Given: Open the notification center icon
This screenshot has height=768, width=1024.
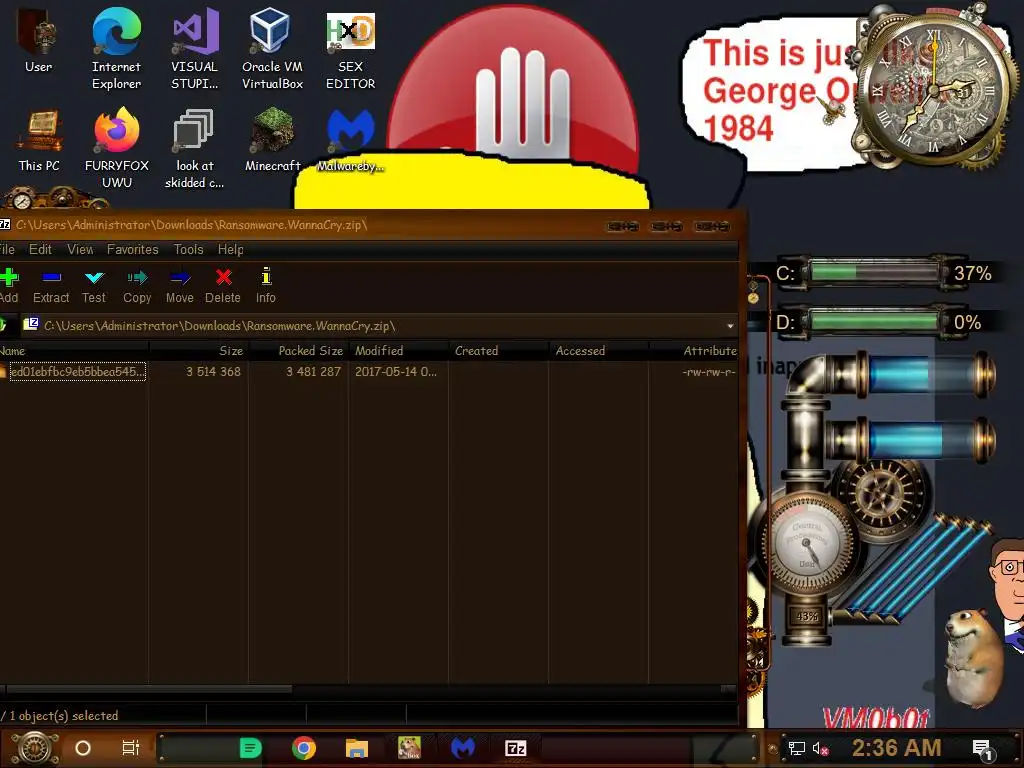Looking at the screenshot, I should click(983, 748).
